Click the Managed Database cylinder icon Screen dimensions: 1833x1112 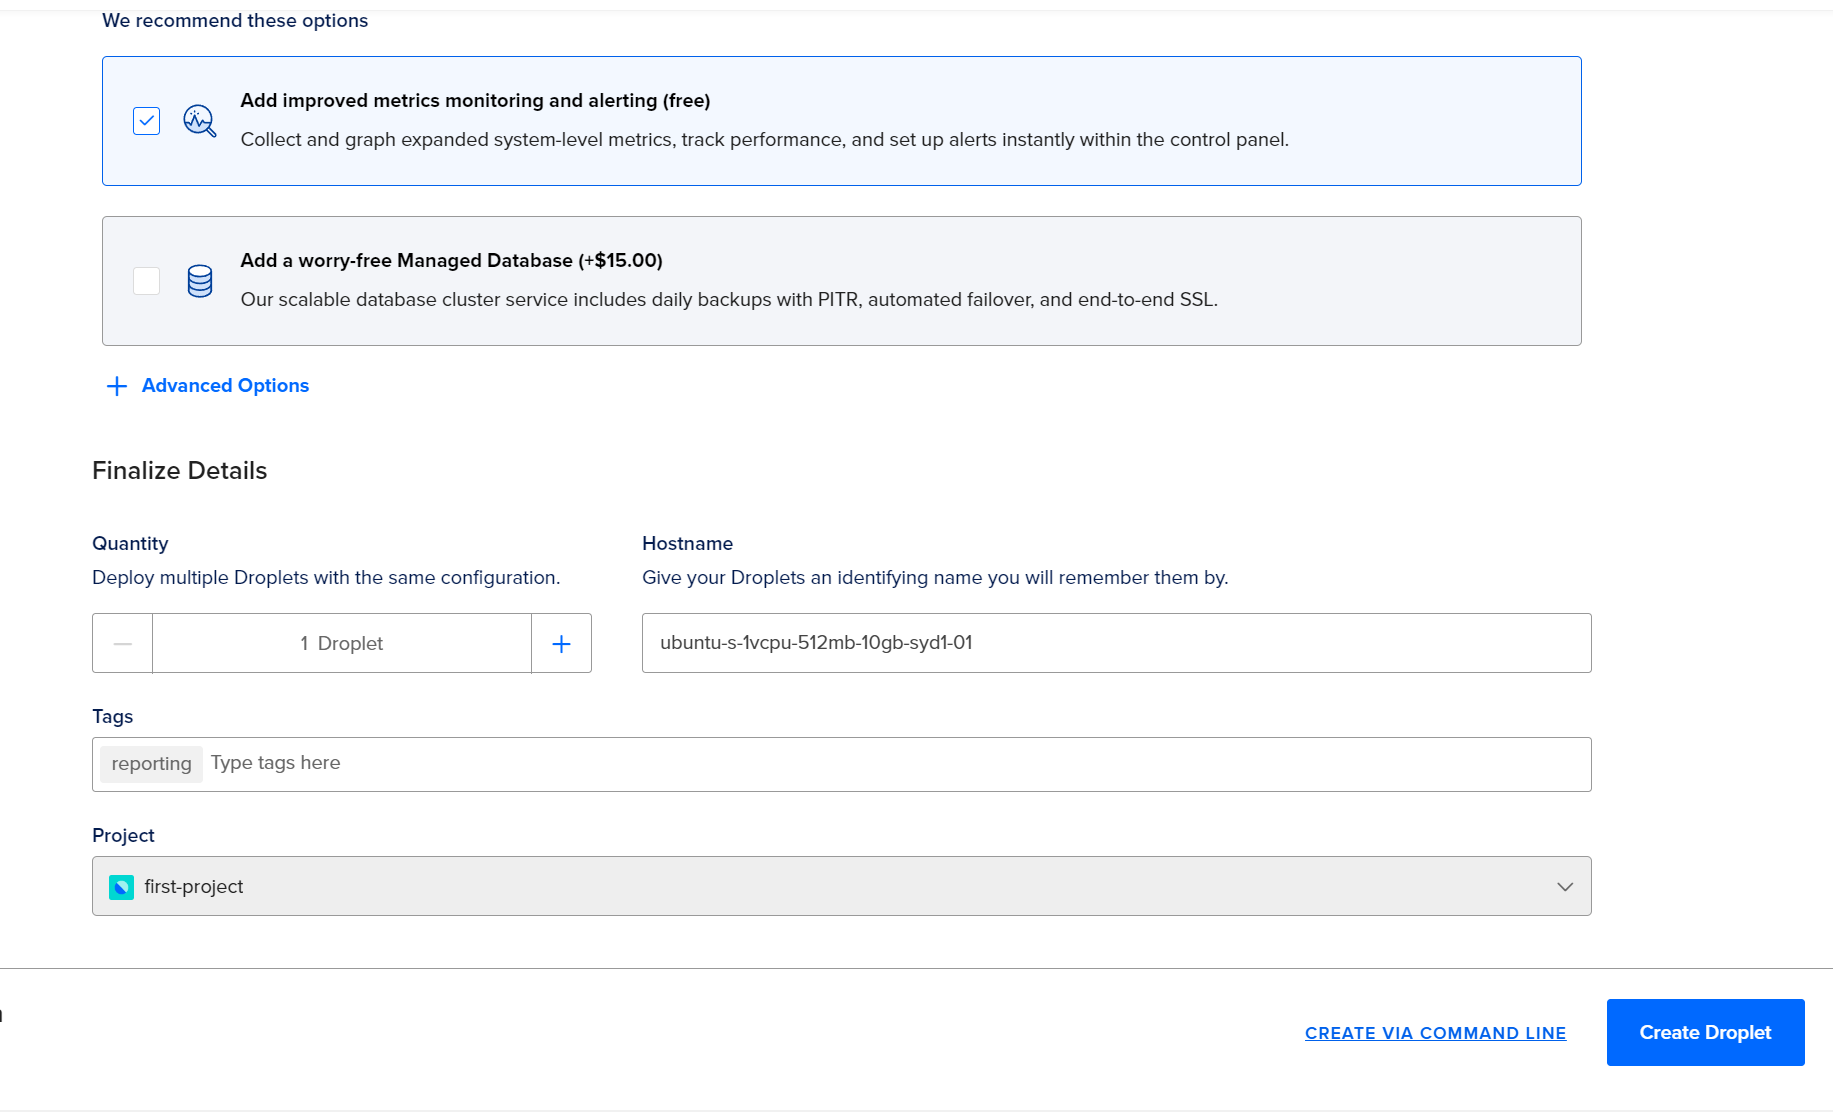[200, 281]
